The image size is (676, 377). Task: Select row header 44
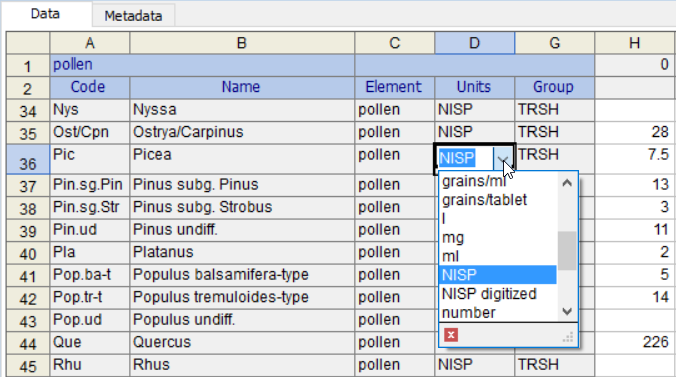click(28, 343)
